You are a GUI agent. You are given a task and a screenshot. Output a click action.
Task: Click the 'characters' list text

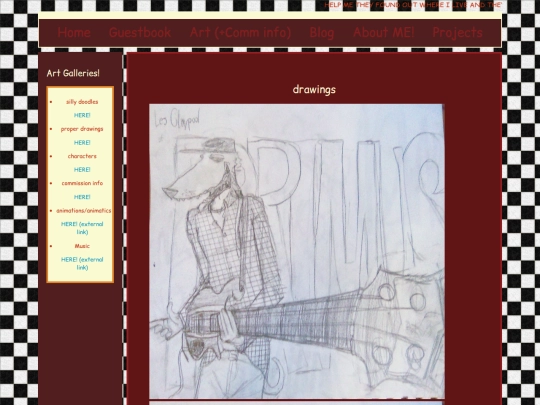click(82, 156)
